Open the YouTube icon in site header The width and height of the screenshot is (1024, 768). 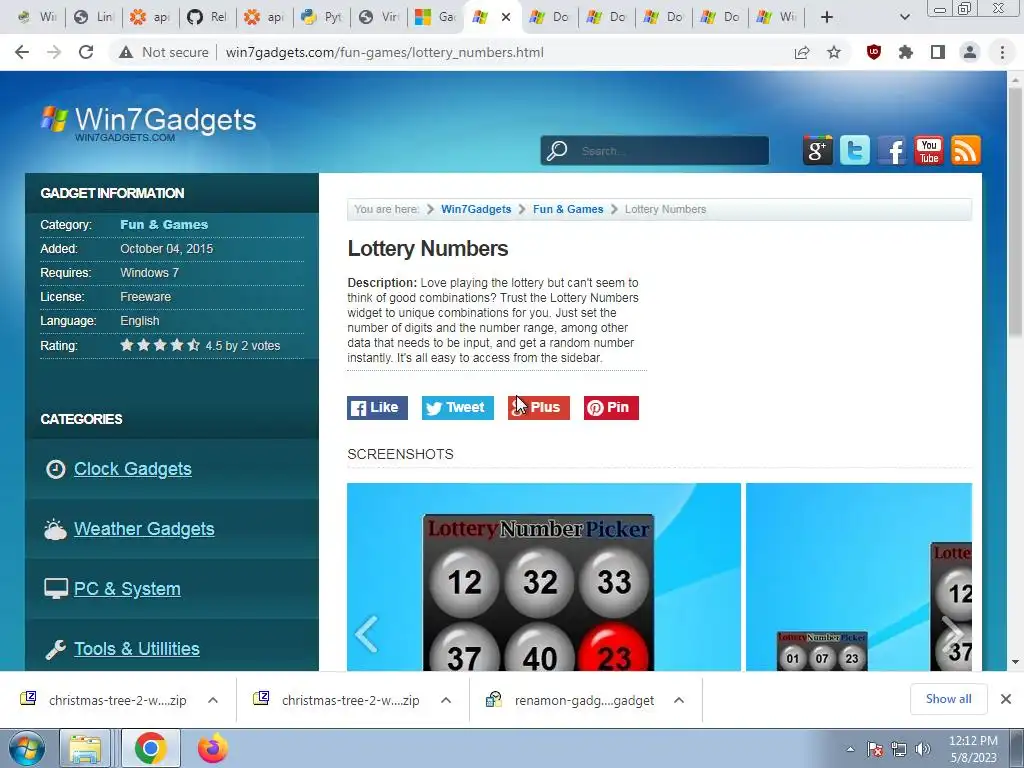click(x=929, y=150)
